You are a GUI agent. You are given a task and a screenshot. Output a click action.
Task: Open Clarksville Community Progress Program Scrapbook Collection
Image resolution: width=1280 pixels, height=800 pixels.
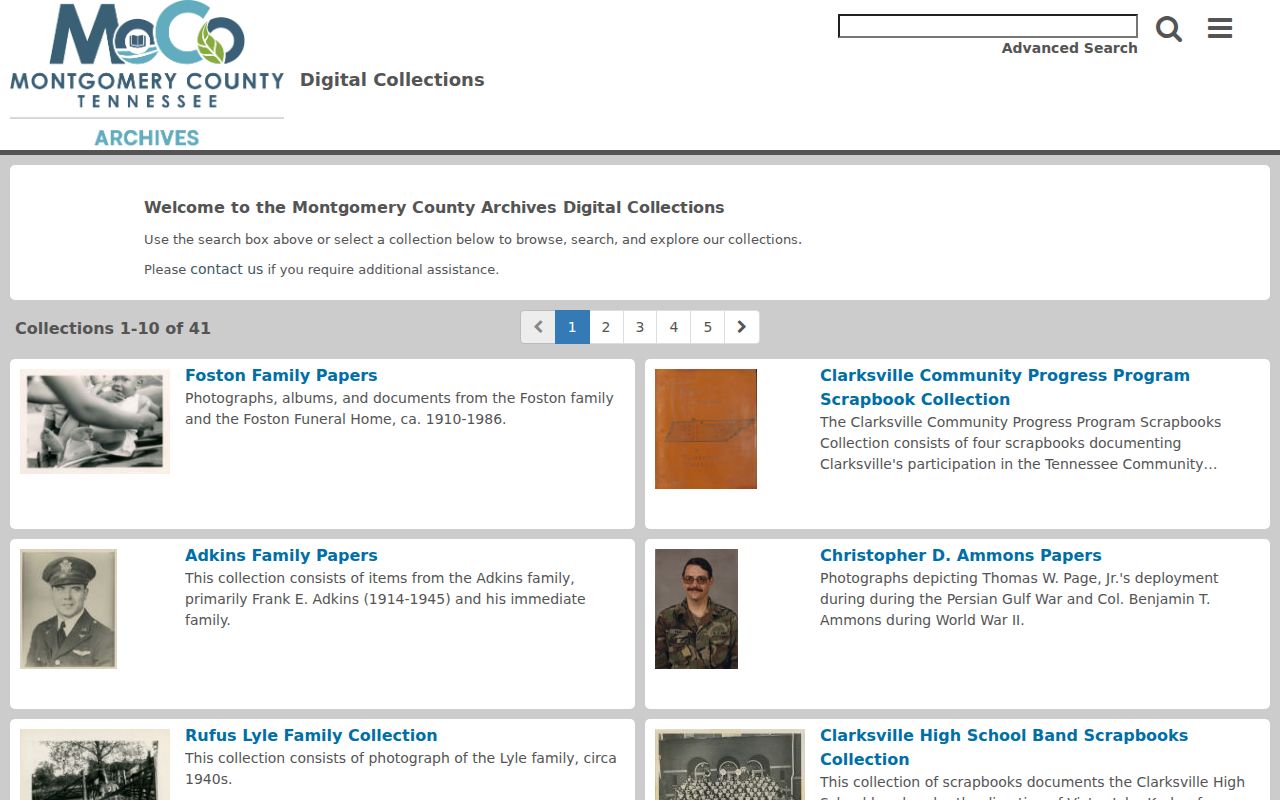(x=1005, y=387)
